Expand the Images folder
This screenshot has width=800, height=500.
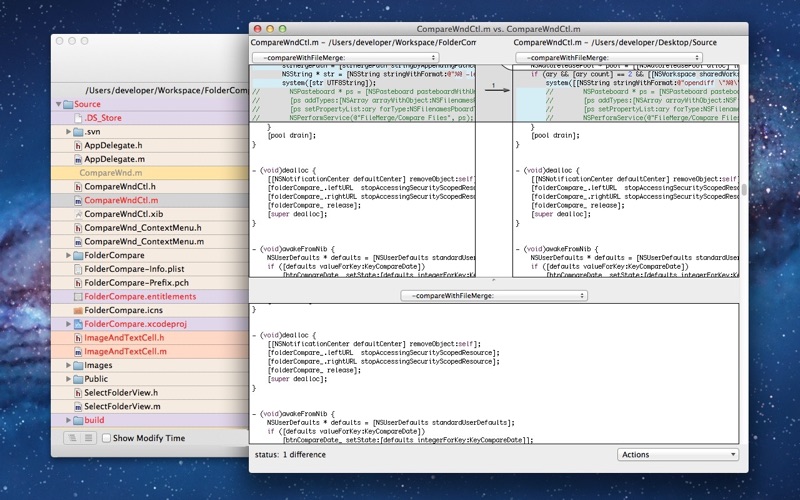pyautogui.click(x=68, y=365)
